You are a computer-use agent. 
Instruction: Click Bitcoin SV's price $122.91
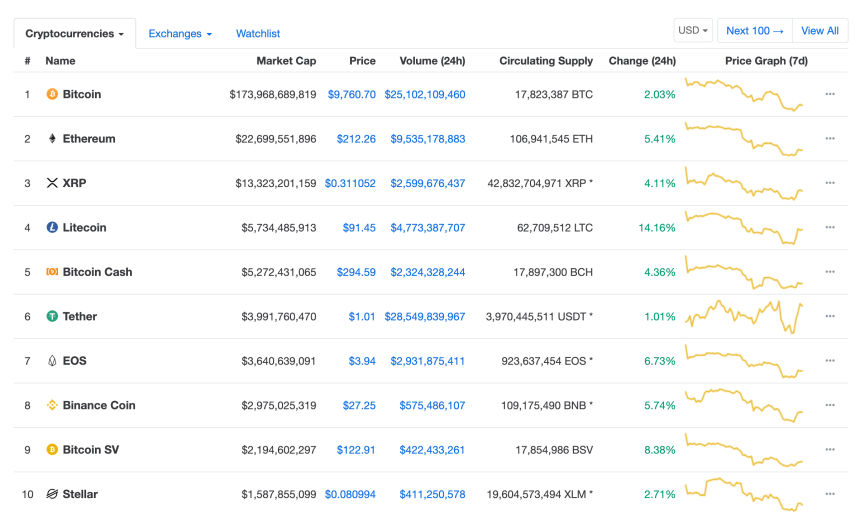point(356,450)
